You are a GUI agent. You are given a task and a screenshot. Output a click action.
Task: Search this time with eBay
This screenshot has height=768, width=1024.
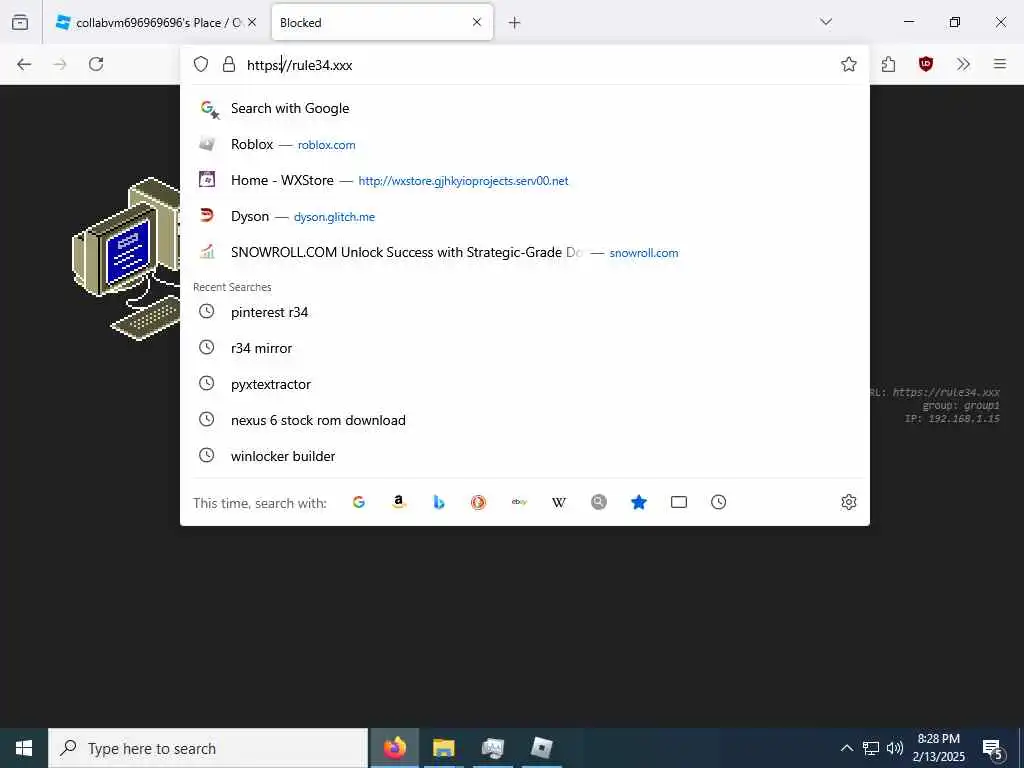[519, 502]
